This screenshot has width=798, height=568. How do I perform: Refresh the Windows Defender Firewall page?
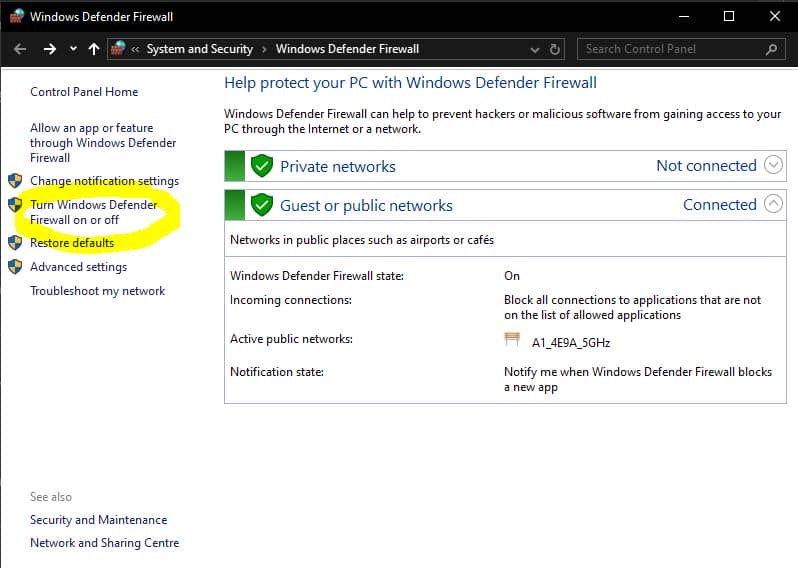555,49
